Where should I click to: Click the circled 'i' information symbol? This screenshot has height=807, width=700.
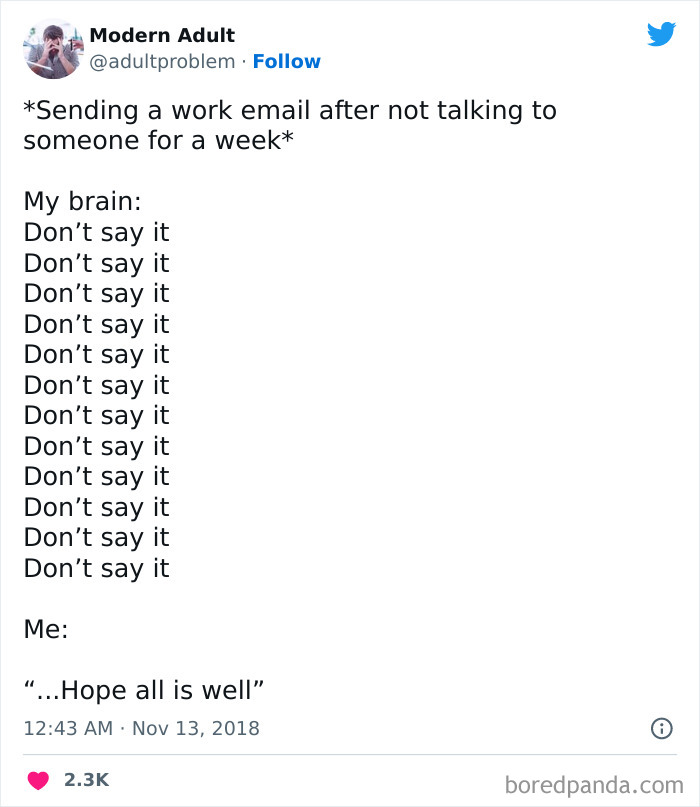(664, 729)
